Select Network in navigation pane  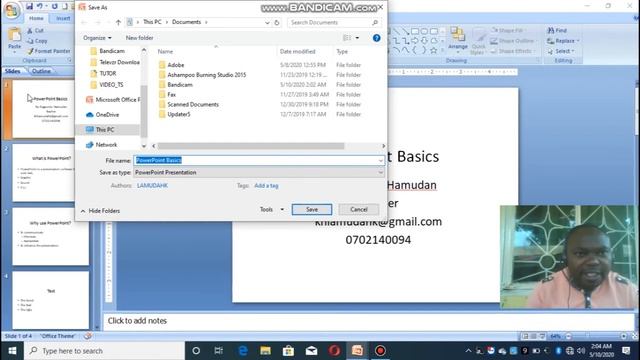[x=106, y=145]
